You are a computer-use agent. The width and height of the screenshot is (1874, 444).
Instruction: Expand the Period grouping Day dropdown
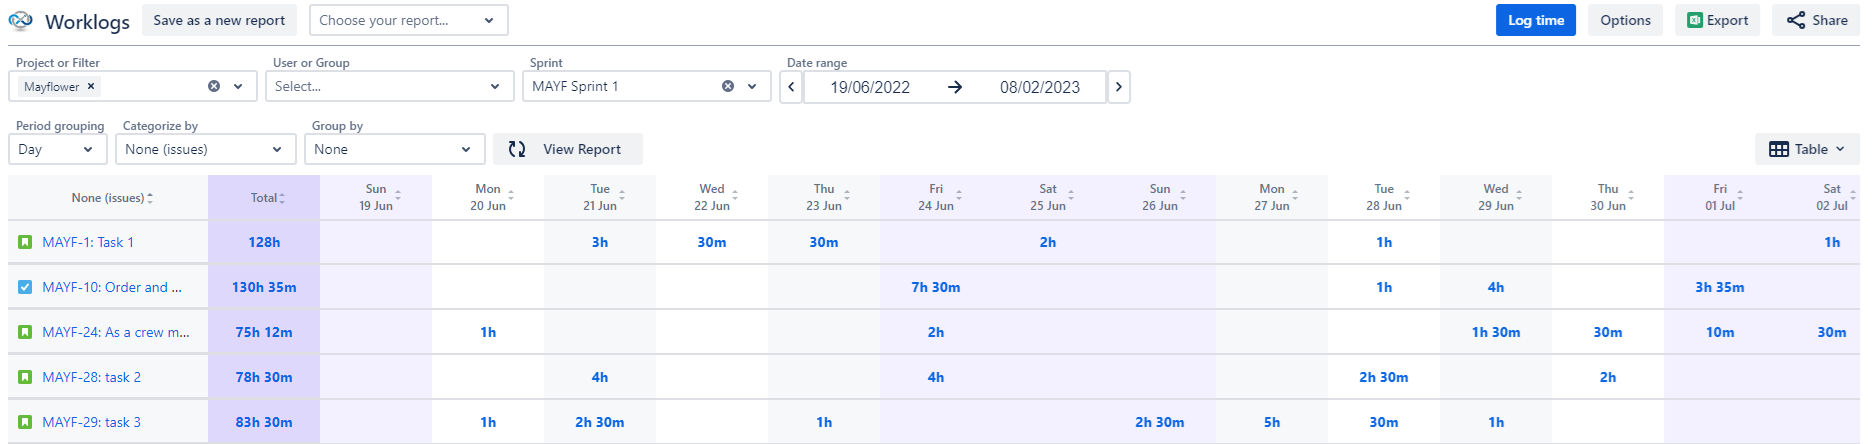[58, 149]
